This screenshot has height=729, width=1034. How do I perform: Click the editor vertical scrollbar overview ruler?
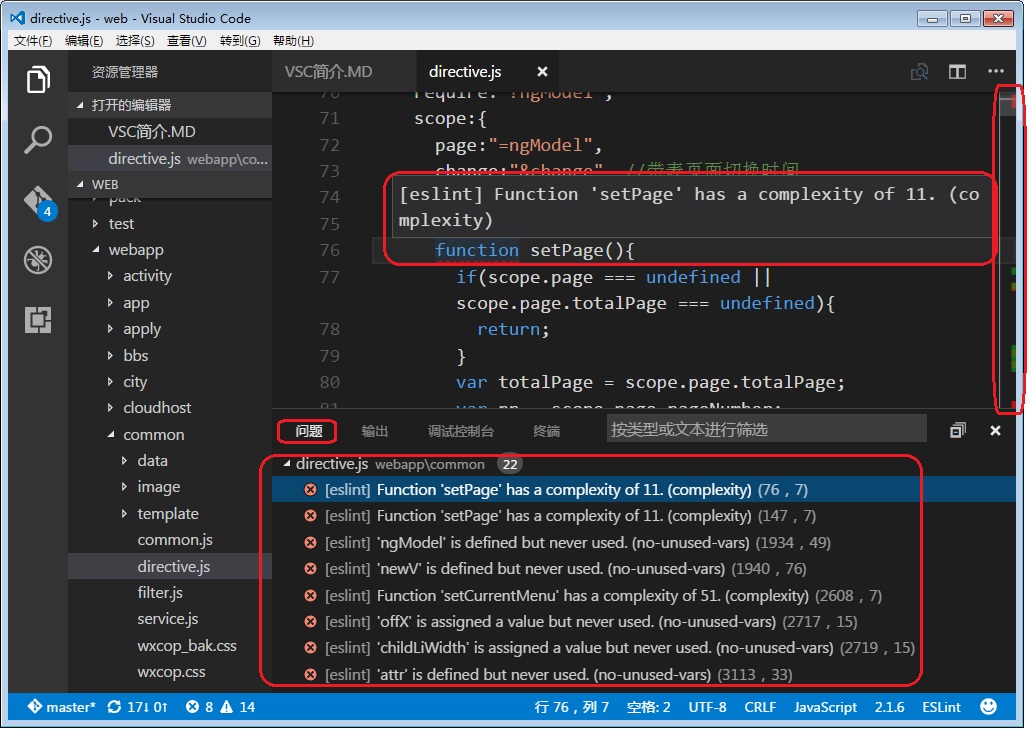pyautogui.click(x=1009, y=249)
